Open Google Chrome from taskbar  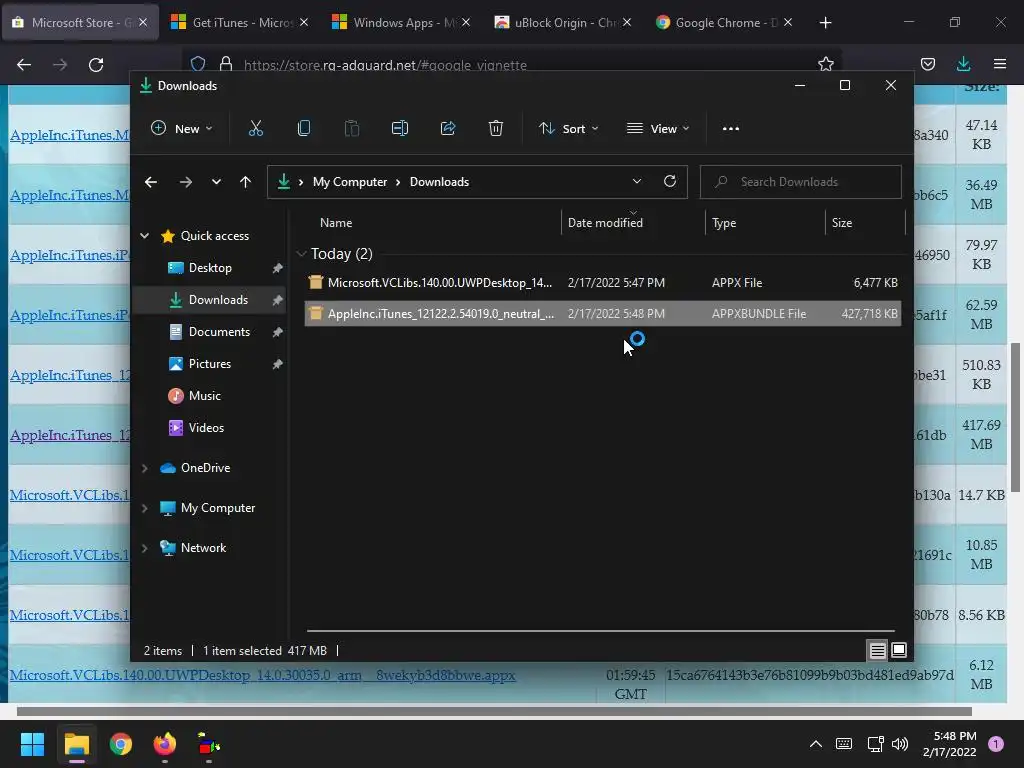[x=121, y=744]
